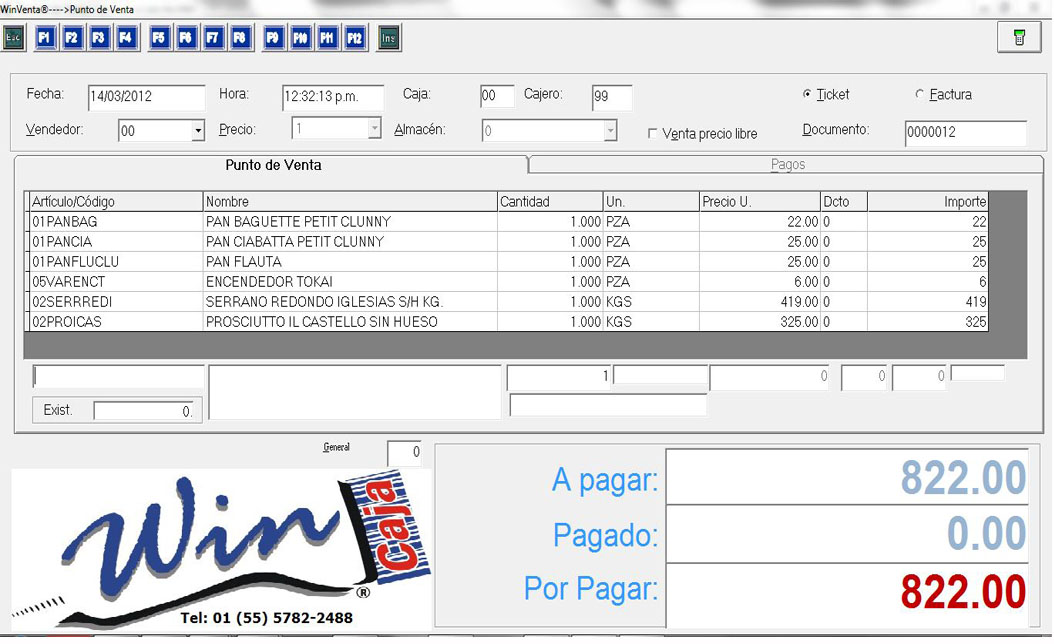Switch to the Pagos tab
The height and width of the screenshot is (644, 1054).
point(789,164)
